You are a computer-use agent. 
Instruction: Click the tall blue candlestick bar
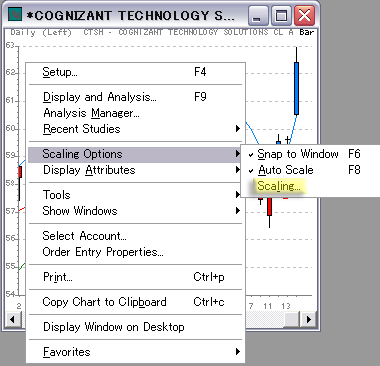pos(296,88)
